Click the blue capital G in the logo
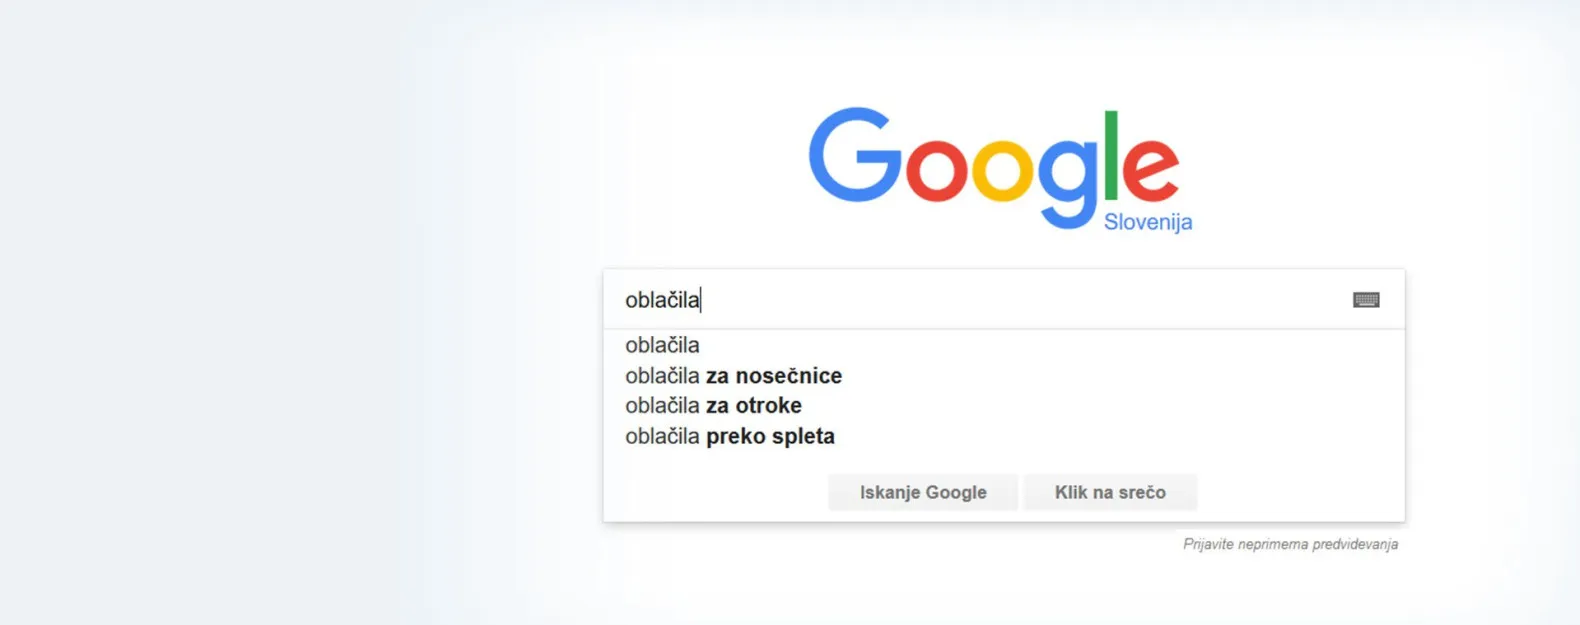This screenshot has width=1580, height=625. pyautogui.click(x=853, y=157)
